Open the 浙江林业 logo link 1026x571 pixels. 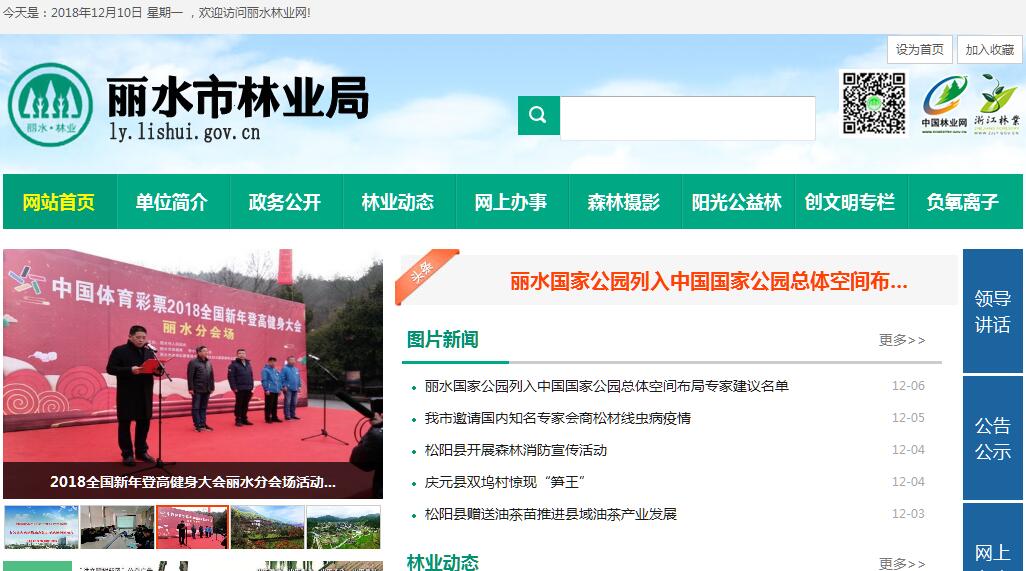click(997, 103)
